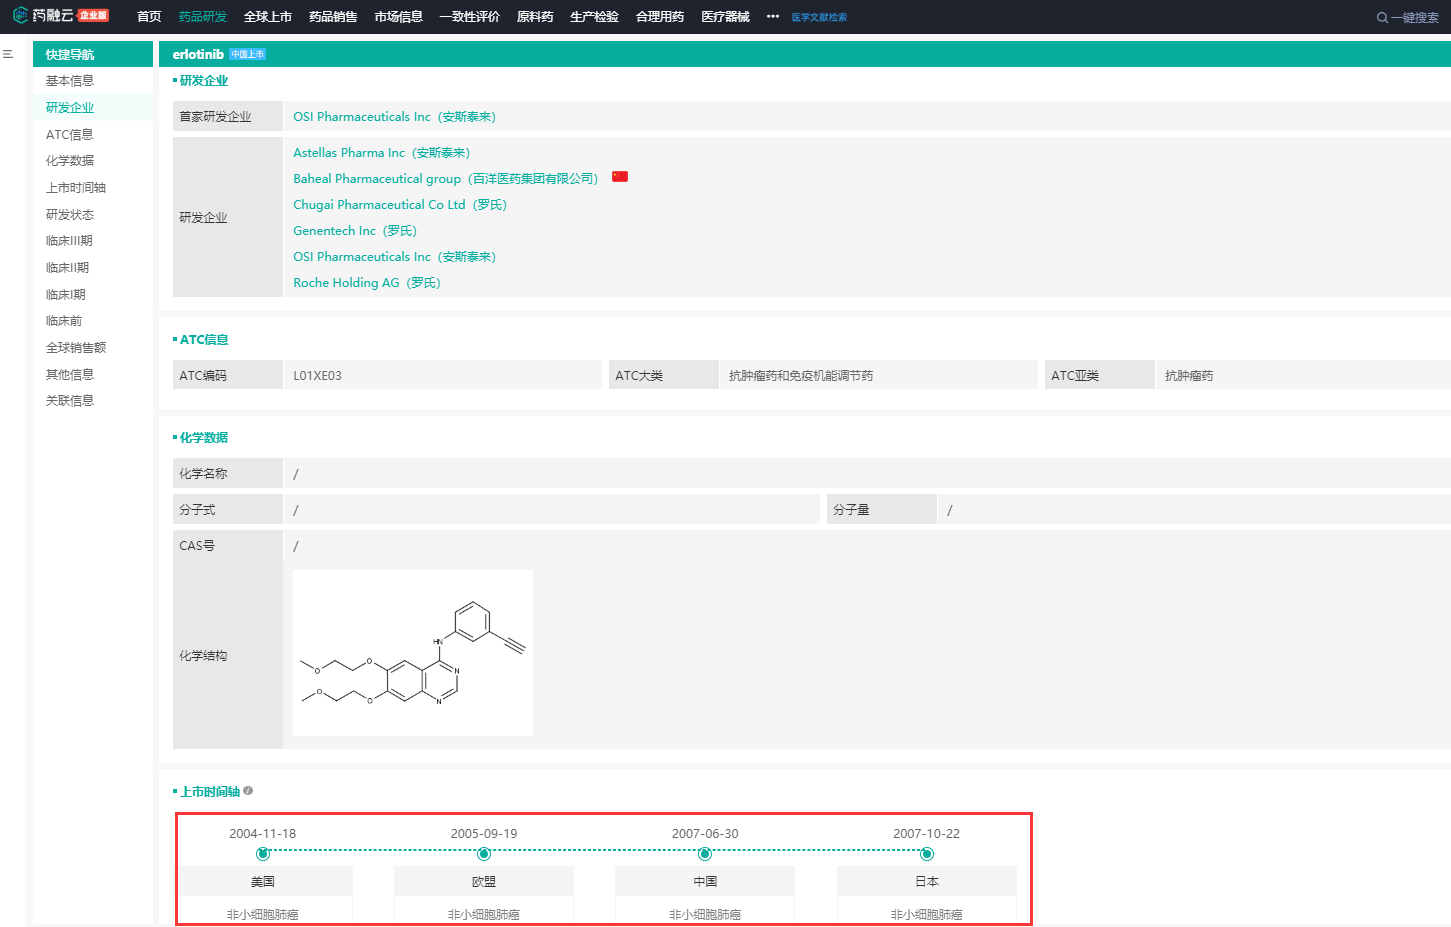Open Roche Holding AG company page
This screenshot has height=927, width=1451.
pyautogui.click(x=366, y=283)
